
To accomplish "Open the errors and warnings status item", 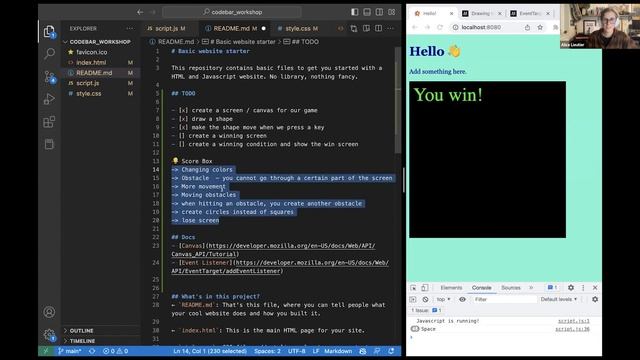I will 116,351.
